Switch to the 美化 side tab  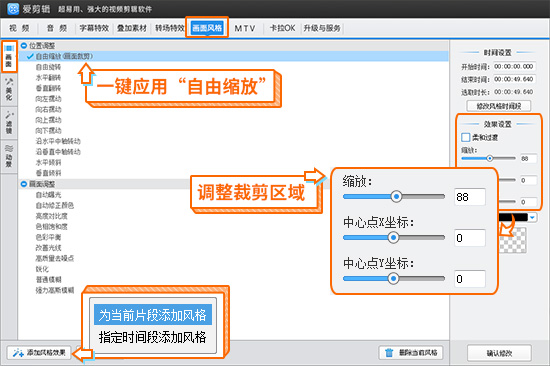pyautogui.click(x=9, y=89)
